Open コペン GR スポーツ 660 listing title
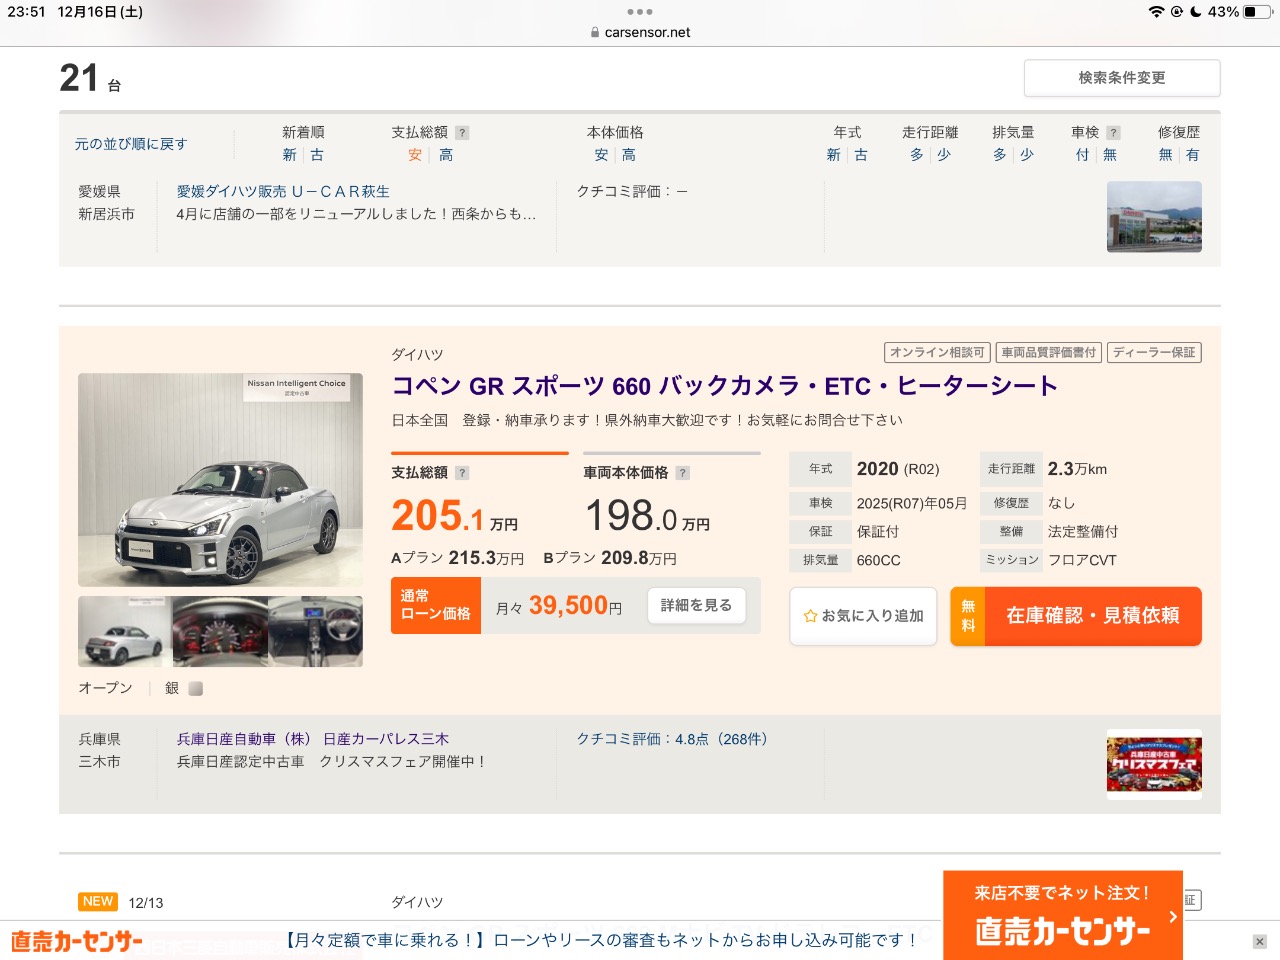 click(x=725, y=386)
